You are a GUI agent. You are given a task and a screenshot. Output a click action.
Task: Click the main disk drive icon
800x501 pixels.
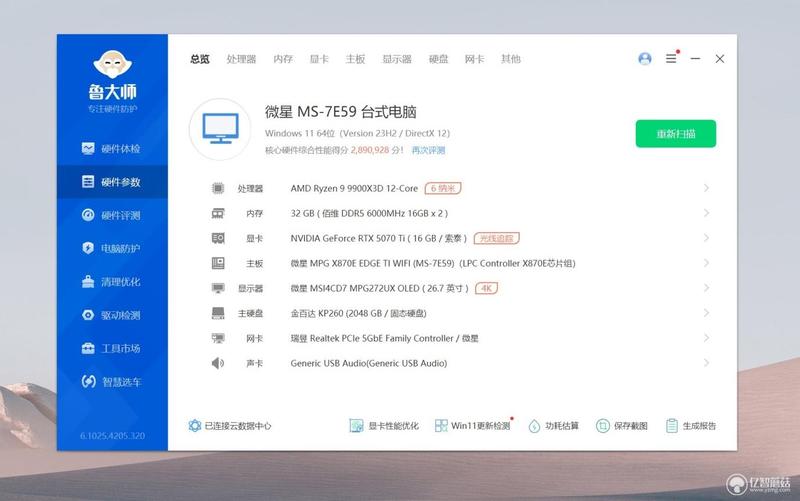click(218, 313)
